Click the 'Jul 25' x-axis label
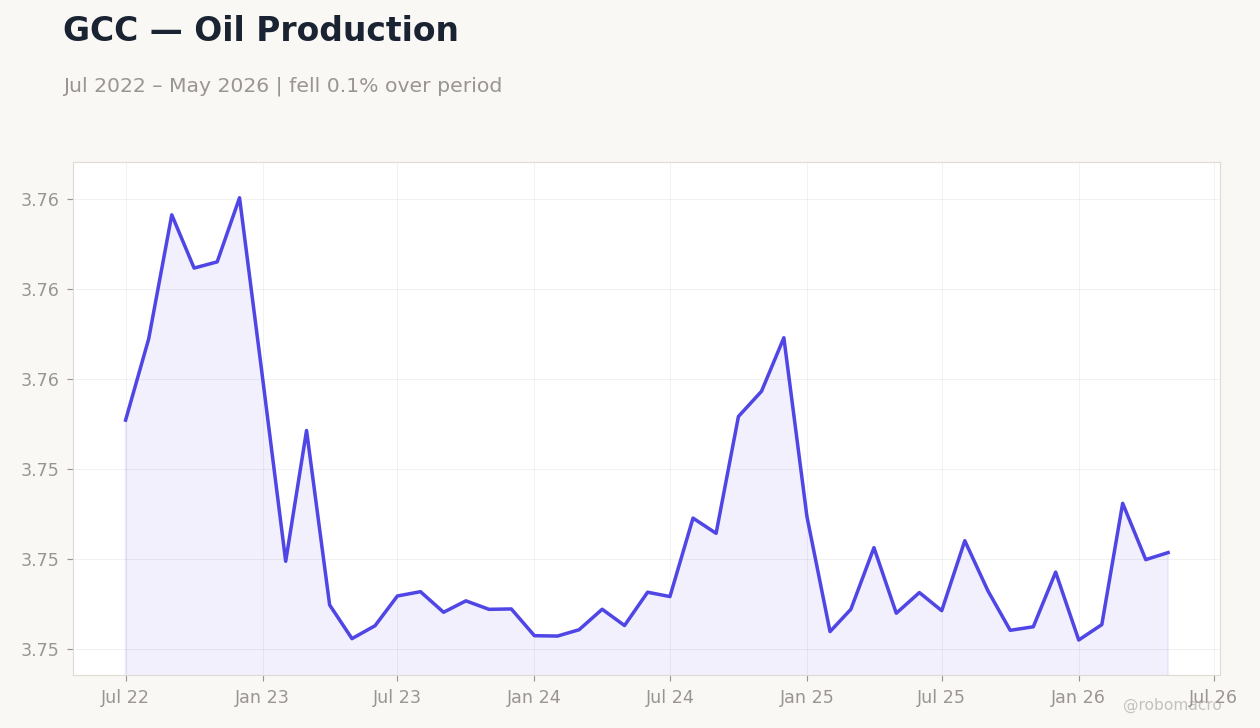The width and height of the screenshot is (1260, 728). tap(941, 698)
